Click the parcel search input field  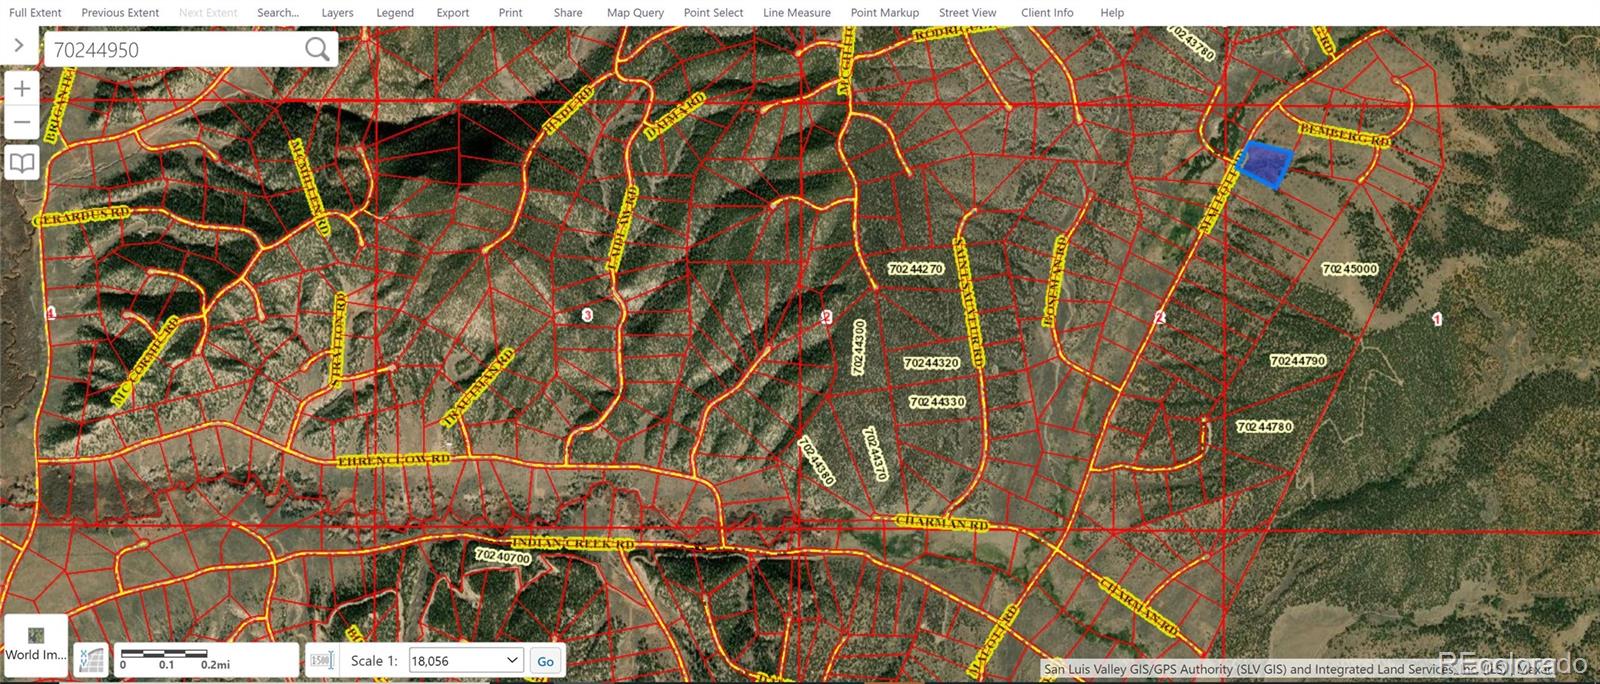[175, 49]
